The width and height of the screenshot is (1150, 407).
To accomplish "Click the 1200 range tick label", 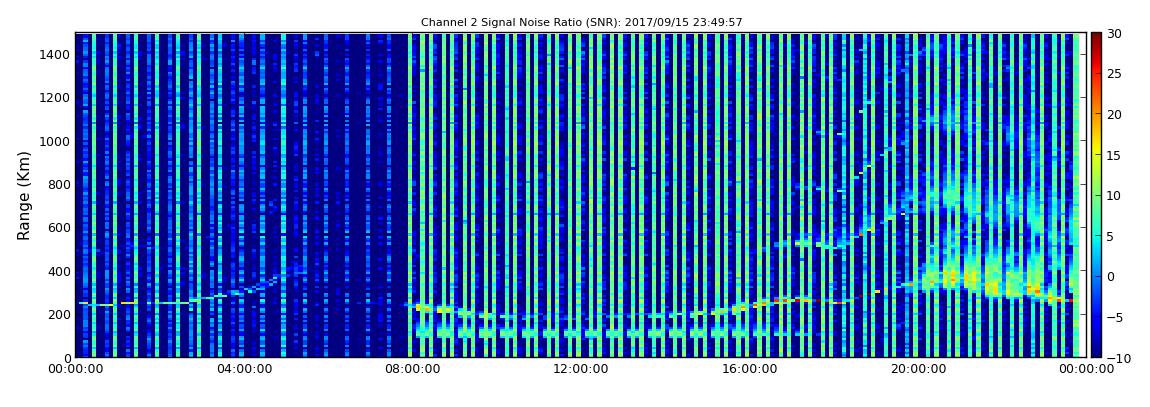I will (x=56, y=98).
